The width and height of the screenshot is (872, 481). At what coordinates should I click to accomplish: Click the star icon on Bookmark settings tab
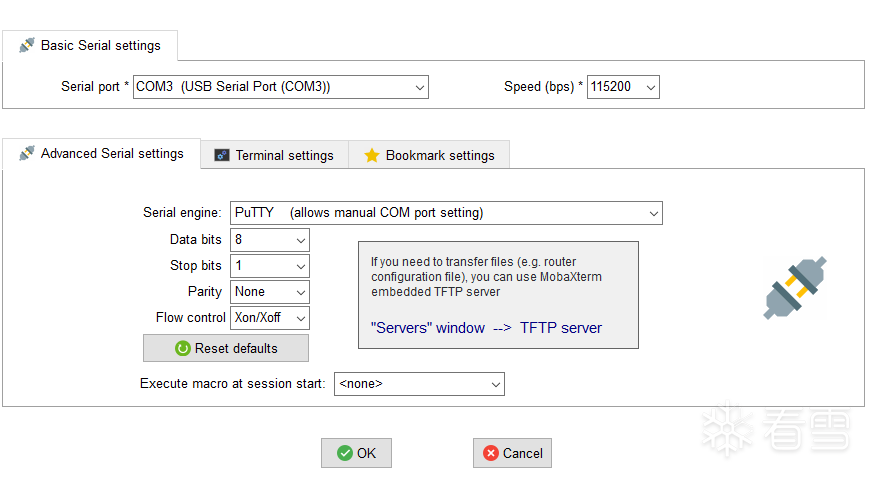pos(372,155)
